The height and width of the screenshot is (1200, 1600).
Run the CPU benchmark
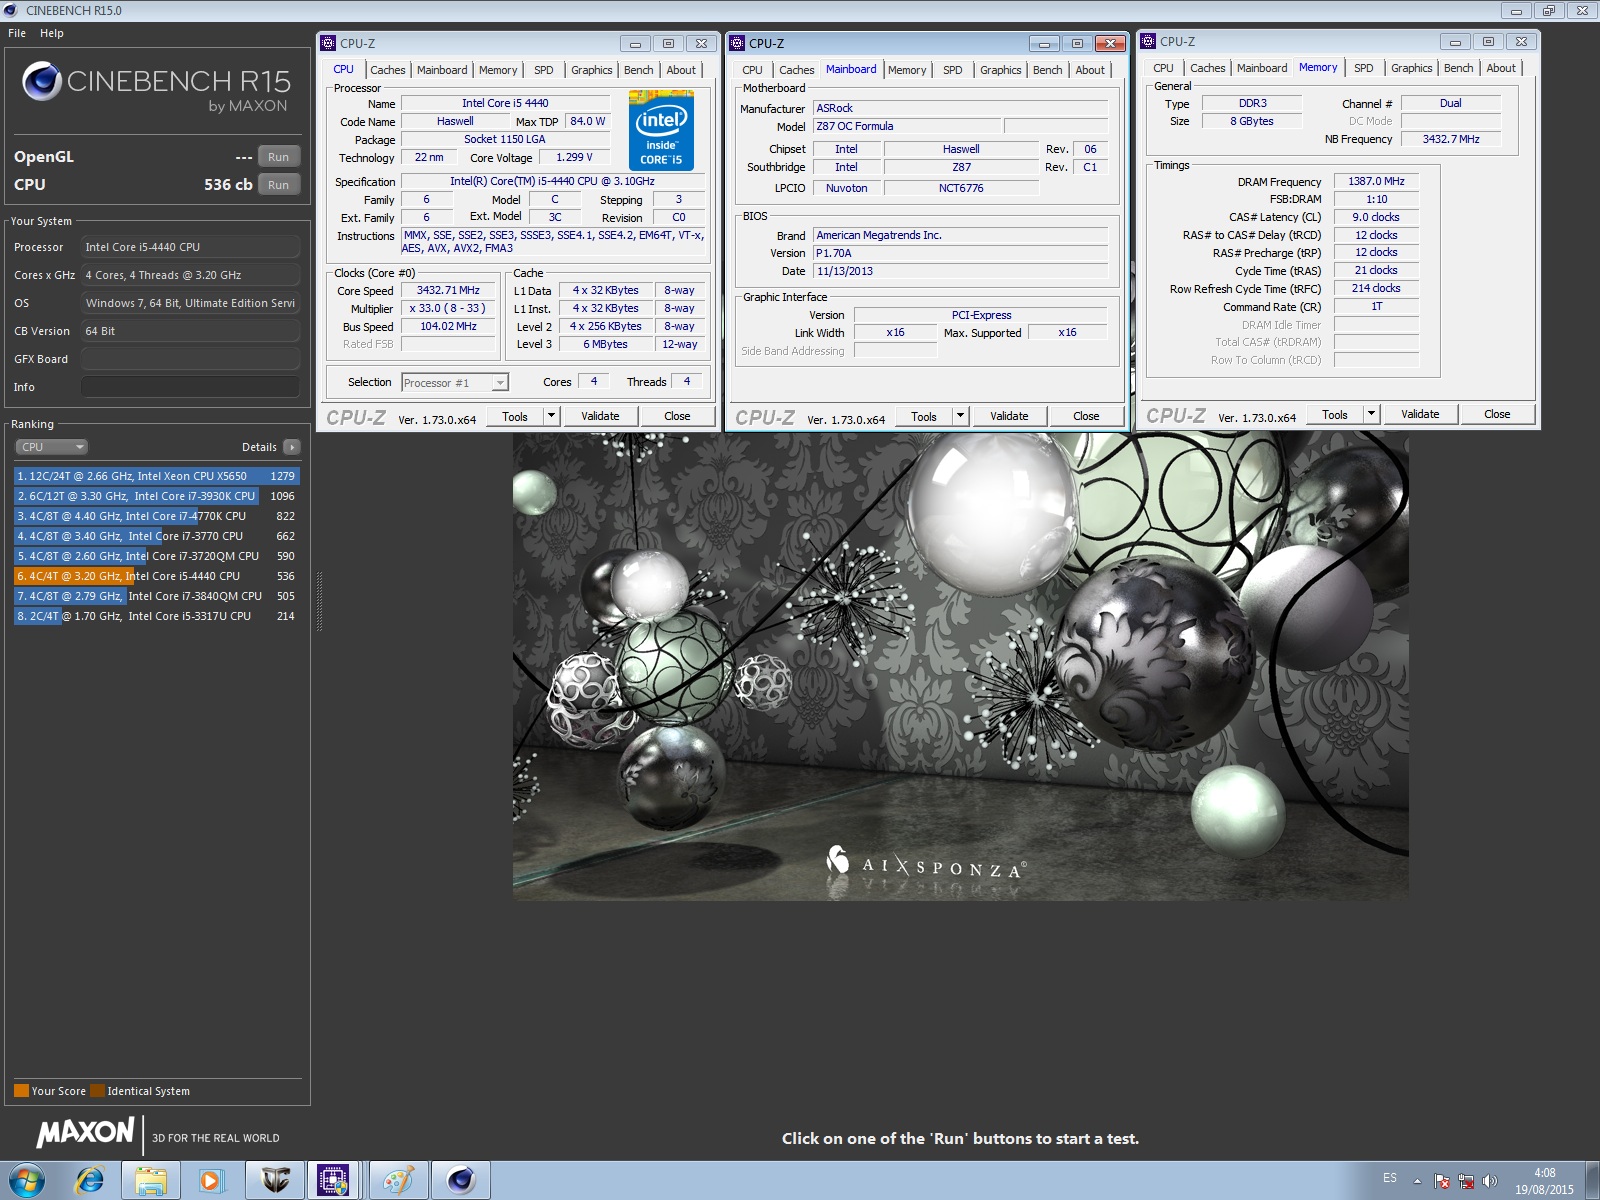point(279,185)
